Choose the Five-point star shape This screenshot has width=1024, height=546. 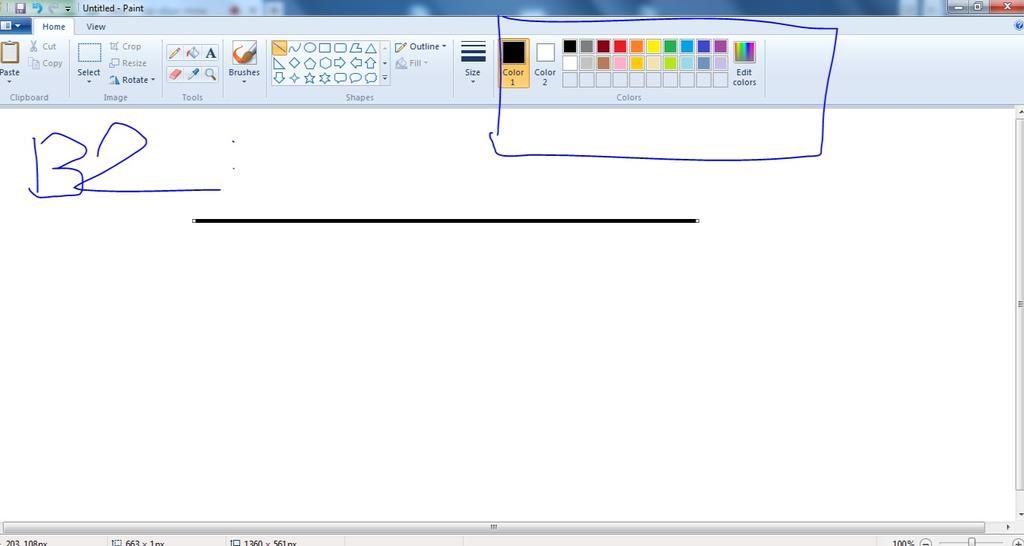point(310,78)
